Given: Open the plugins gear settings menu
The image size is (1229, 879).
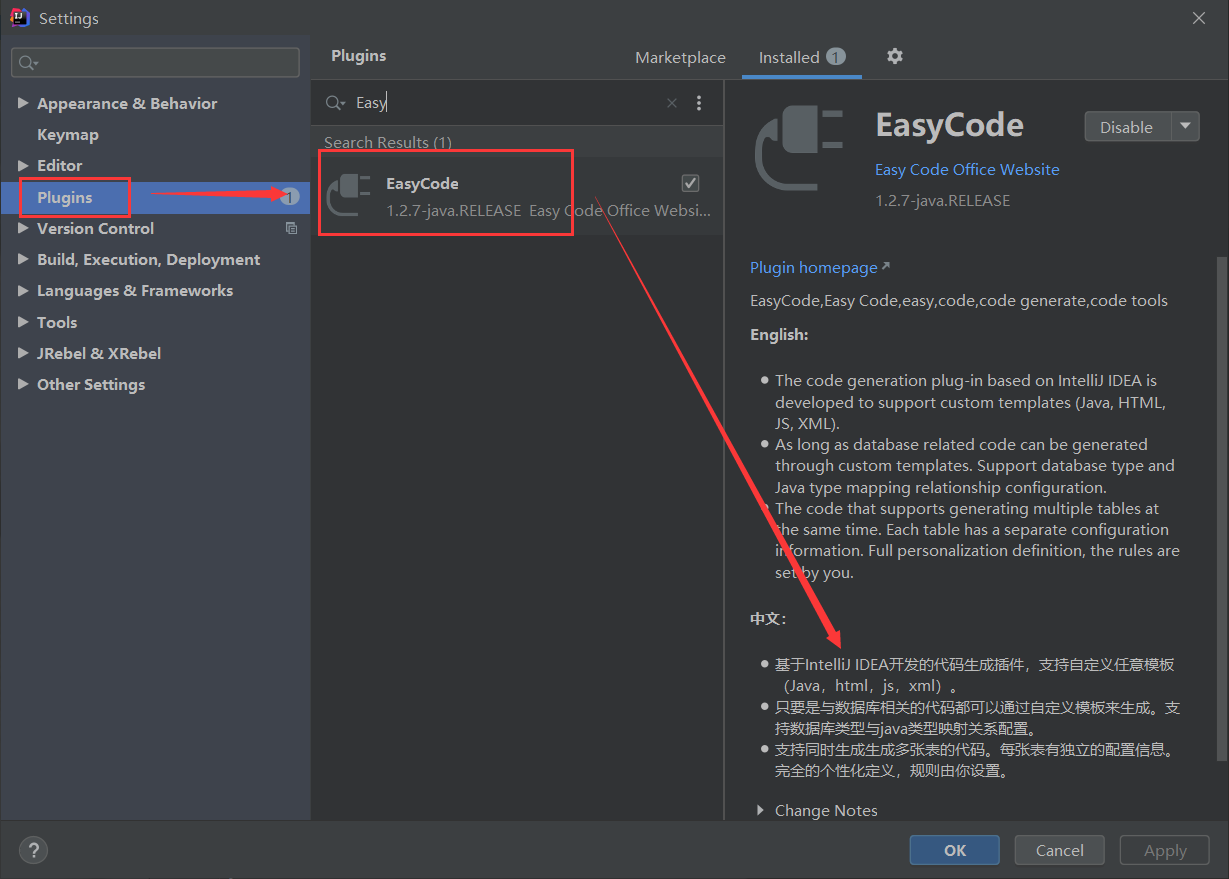Looking at the screenshot, I should tap(895, 57).
